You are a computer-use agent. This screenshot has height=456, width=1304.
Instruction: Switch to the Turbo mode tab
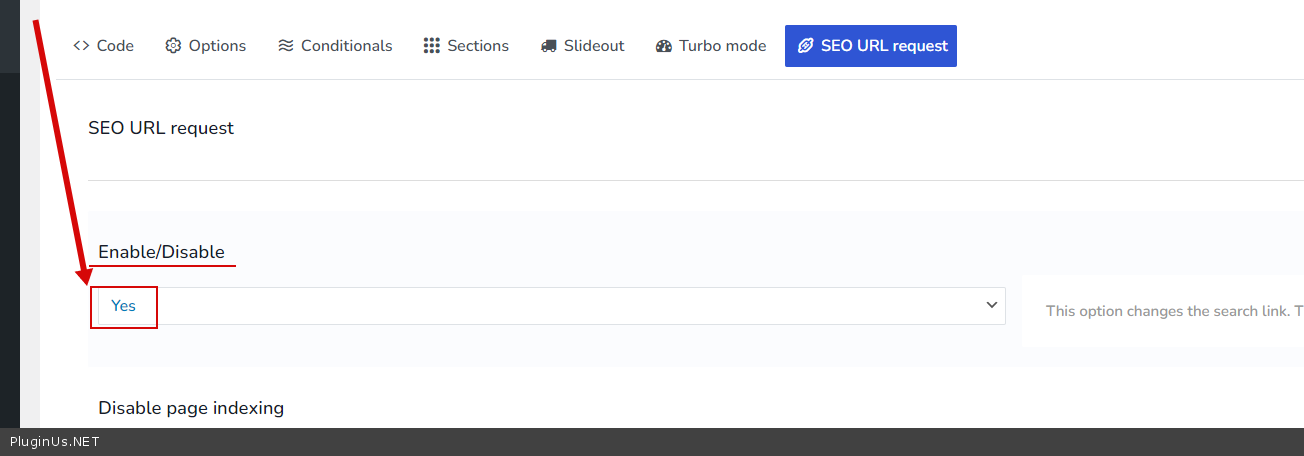pyautogui.click(x=722, y=46)
